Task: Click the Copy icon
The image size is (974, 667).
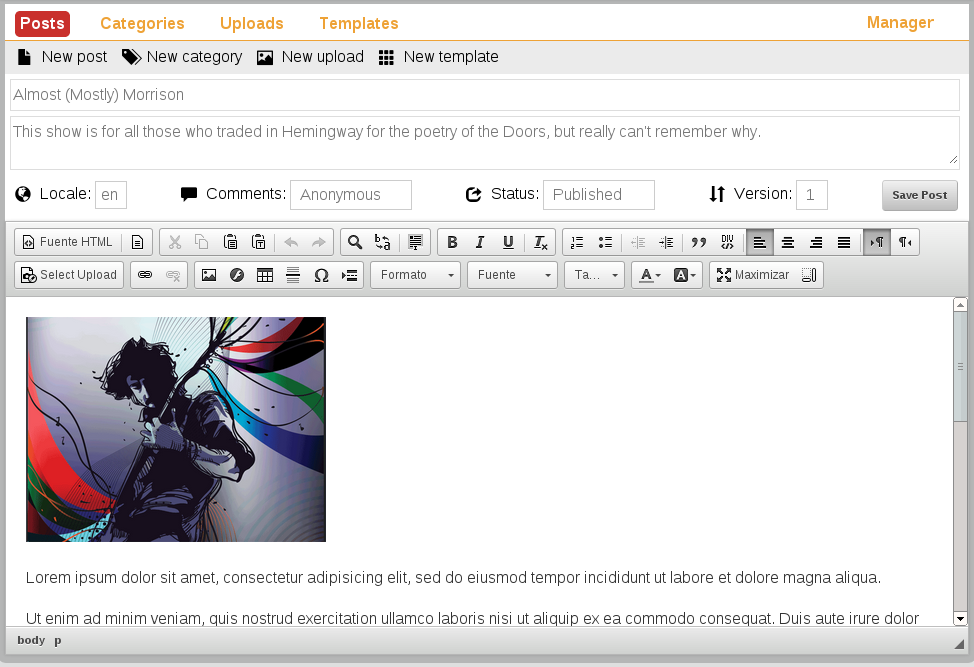Action: pos(201,242)
